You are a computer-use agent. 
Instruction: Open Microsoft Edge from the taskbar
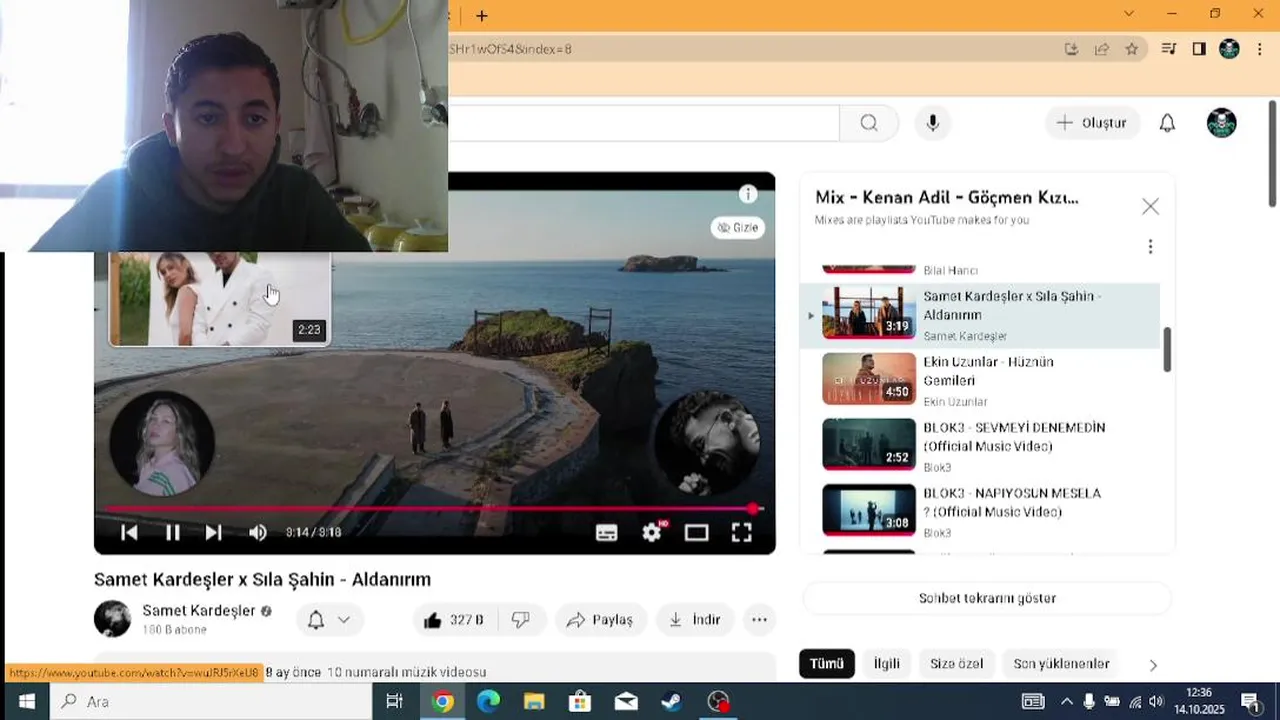click(x=488, y=701)
